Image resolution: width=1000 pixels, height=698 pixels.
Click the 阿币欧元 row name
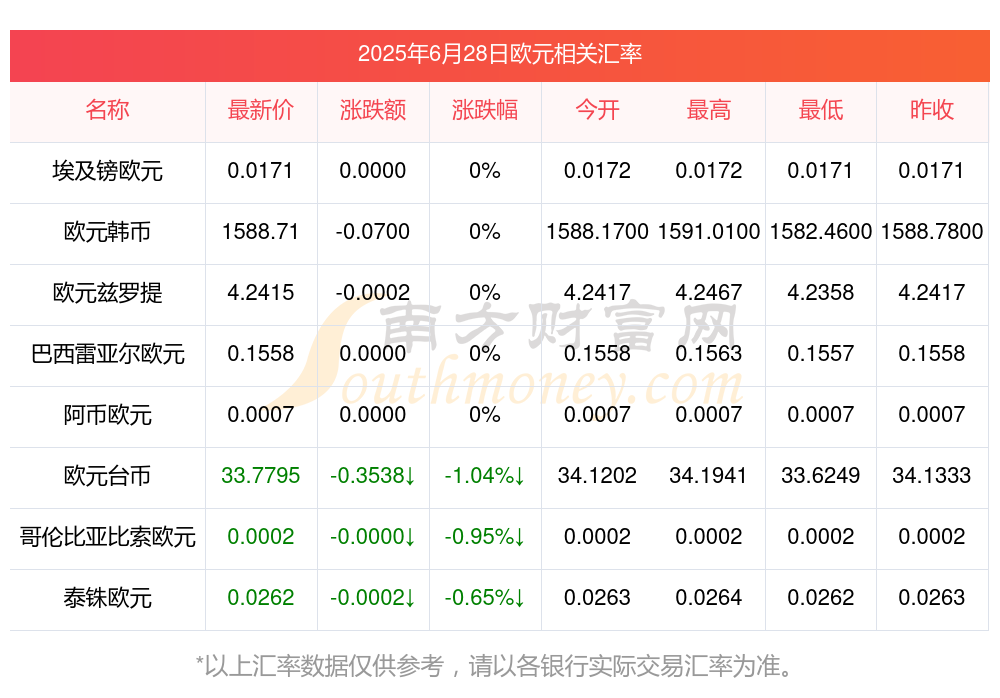(x=107, y=415)
